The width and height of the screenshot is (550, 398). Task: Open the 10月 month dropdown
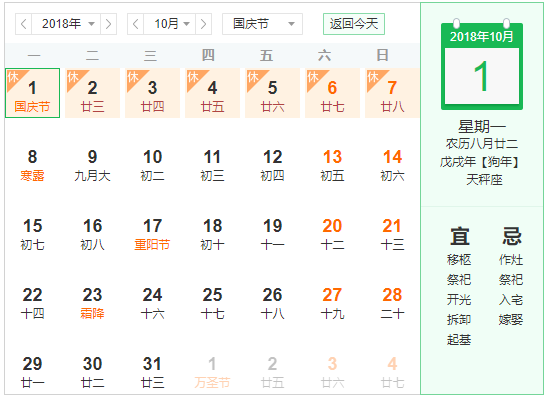(x=169, y=24)
